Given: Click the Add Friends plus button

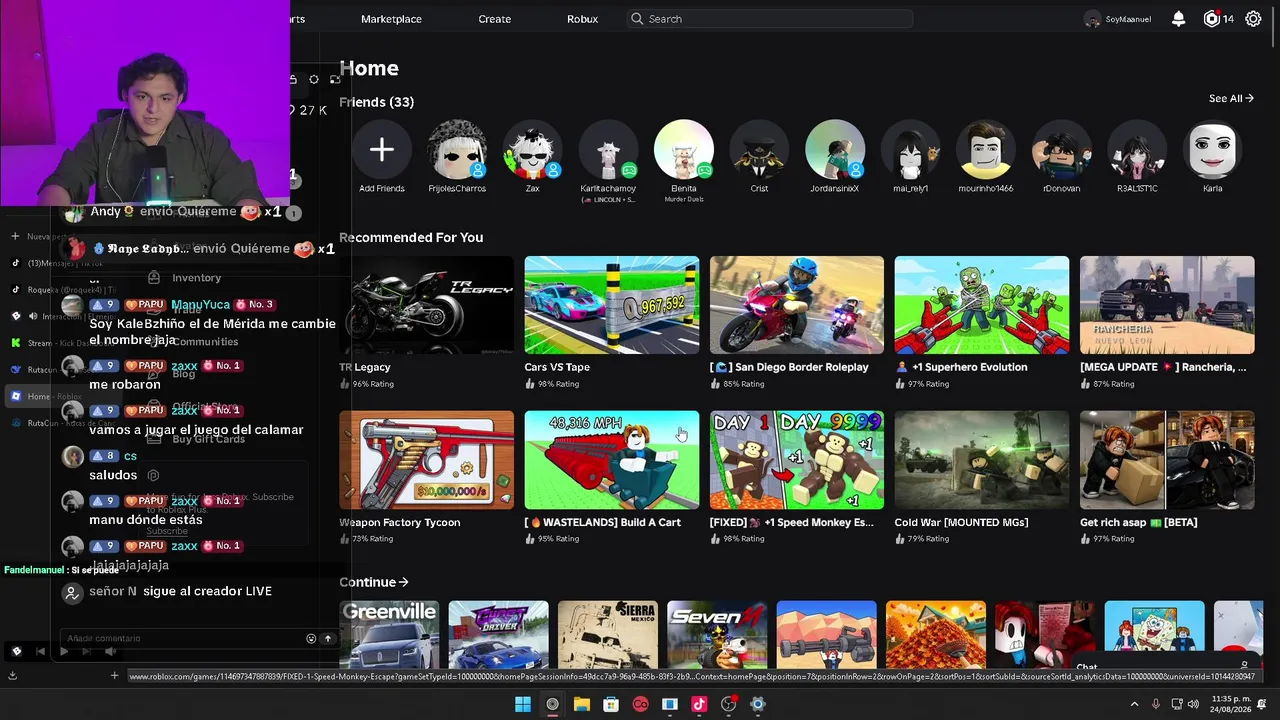Looking at the screenshot, I should coord(381,150).
